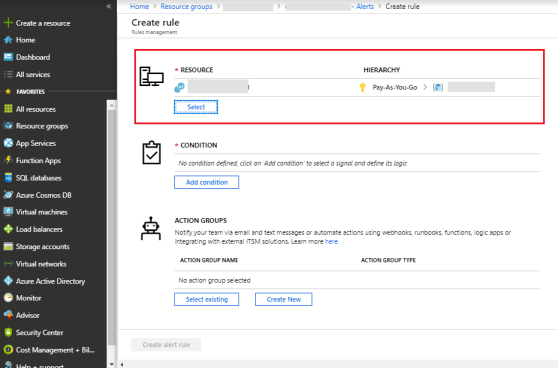Click the All resources grid icon
This screenshot has height=368, width=558.
click(8, 109)
